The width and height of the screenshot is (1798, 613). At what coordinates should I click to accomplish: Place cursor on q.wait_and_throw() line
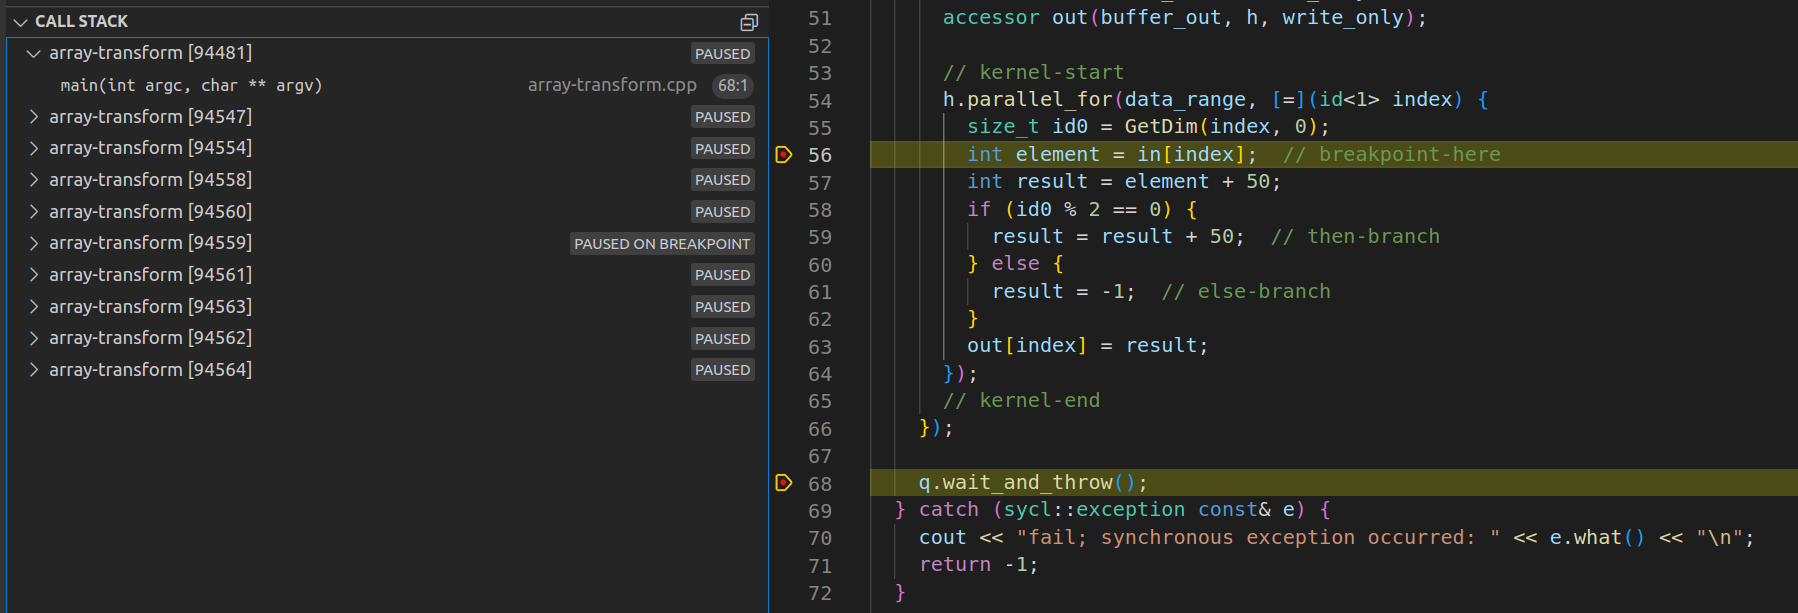click(x=1032, y=483)
